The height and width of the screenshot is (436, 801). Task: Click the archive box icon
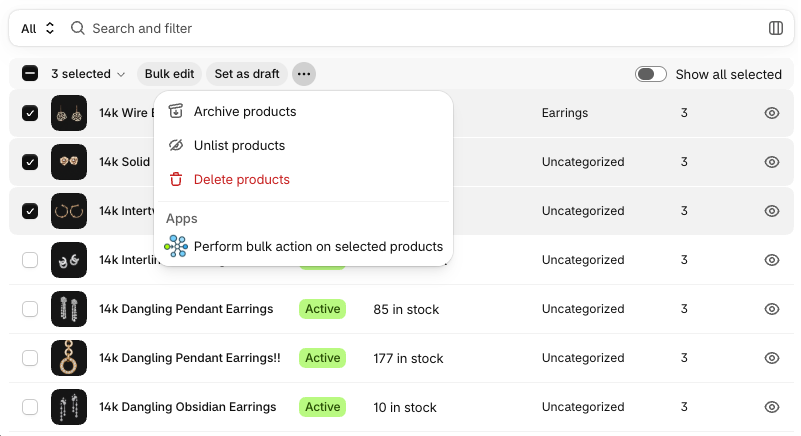(x=176, y=111)
